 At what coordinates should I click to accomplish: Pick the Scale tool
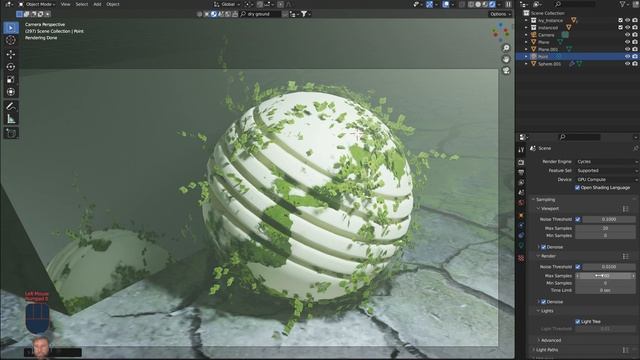[11, 80]
